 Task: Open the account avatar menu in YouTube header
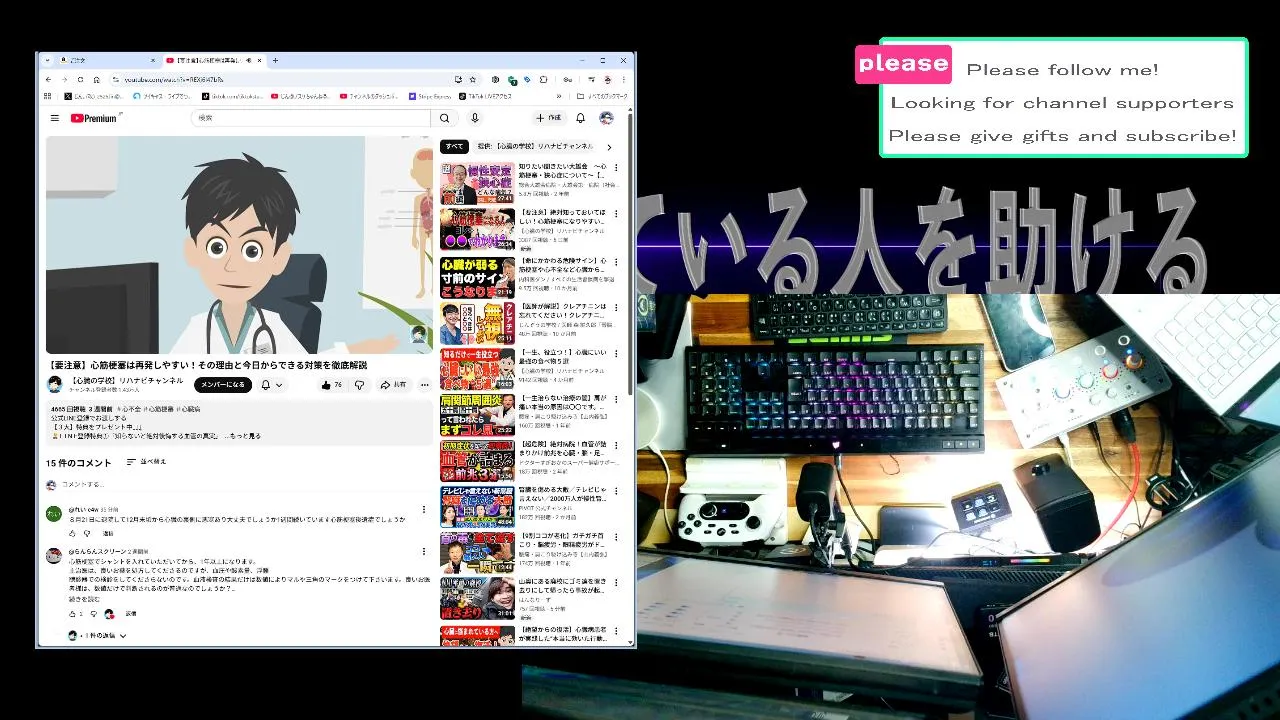point(606,118)
